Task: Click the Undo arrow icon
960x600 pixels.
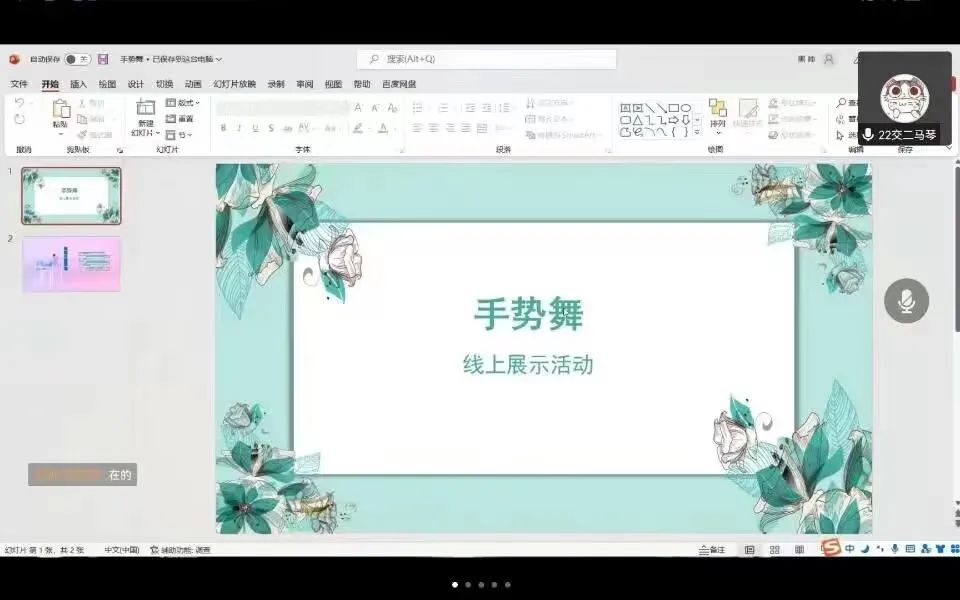Action: [19, 103]
